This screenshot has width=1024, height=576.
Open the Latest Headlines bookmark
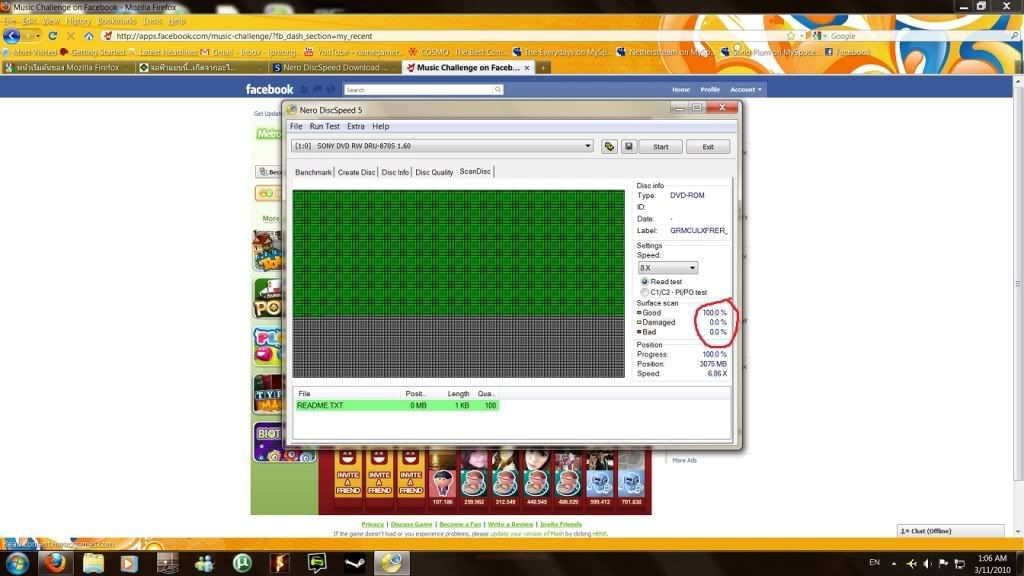[x=163, y=52]
